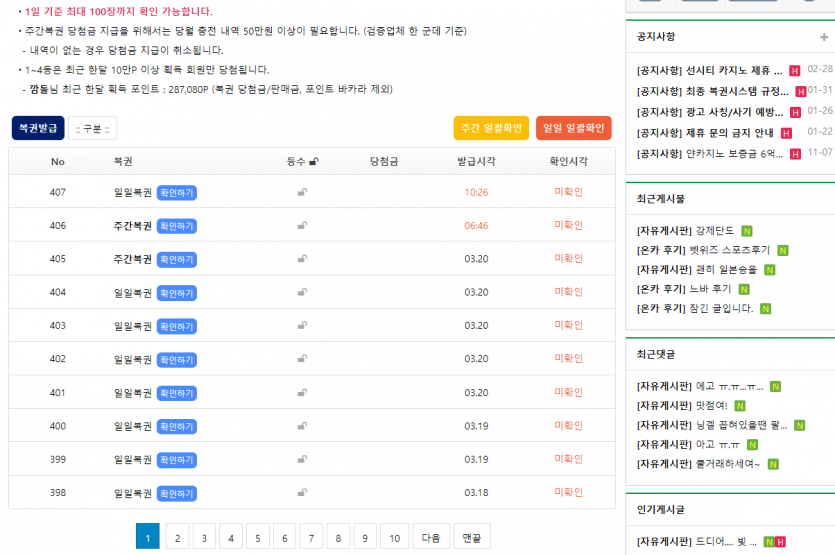Open the 구분 filter dropdown
The image size is (835, 555).
coord(92,128)
